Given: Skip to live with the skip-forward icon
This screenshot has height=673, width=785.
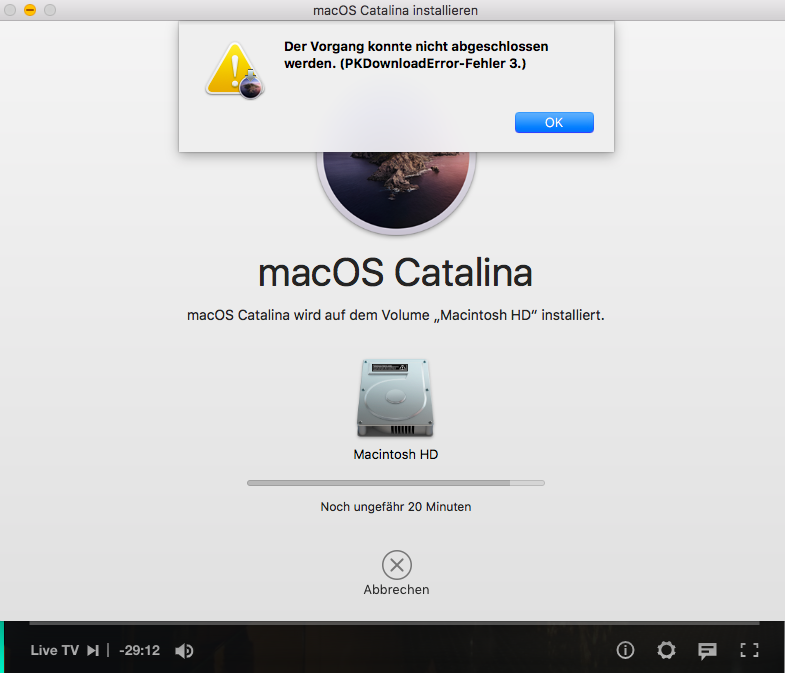Looking at the screenshot, I should tap(93, 650).
